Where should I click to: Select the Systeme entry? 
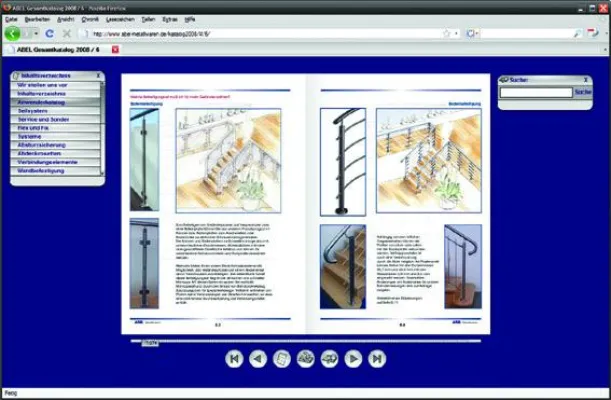coord(55,136)
